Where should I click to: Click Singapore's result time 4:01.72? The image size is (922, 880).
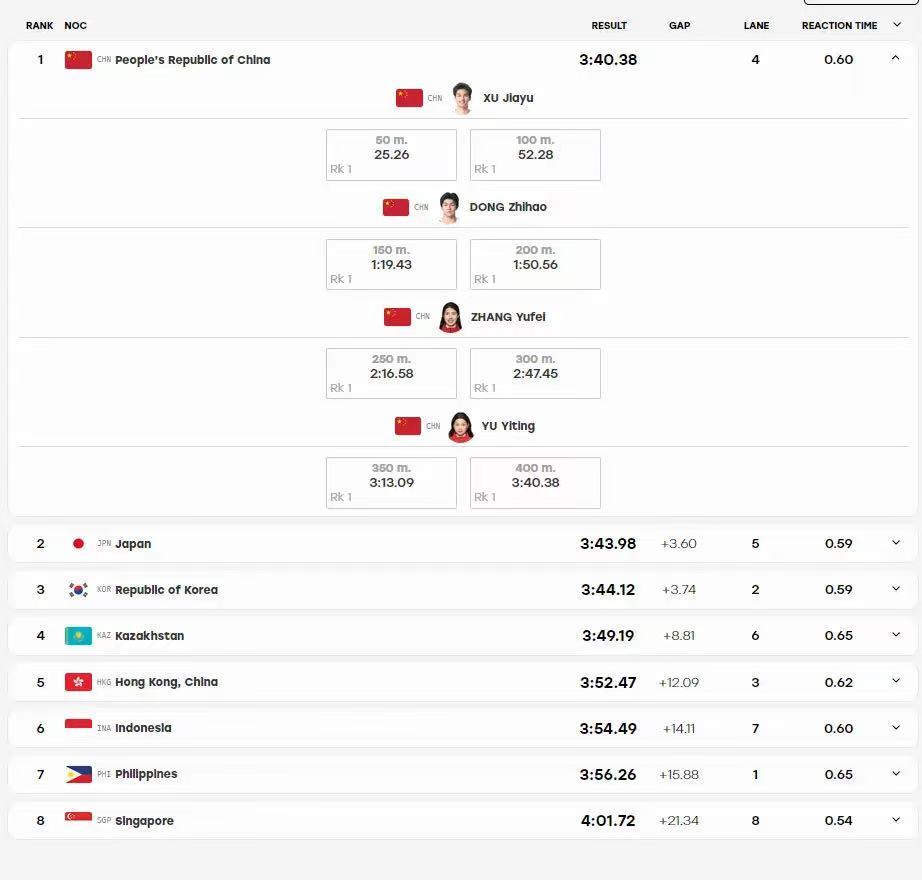(x=608, y=821)
